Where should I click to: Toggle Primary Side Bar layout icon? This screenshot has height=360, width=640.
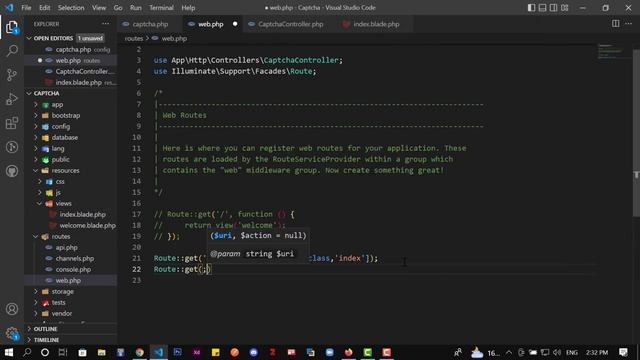(x=531, y=8)
